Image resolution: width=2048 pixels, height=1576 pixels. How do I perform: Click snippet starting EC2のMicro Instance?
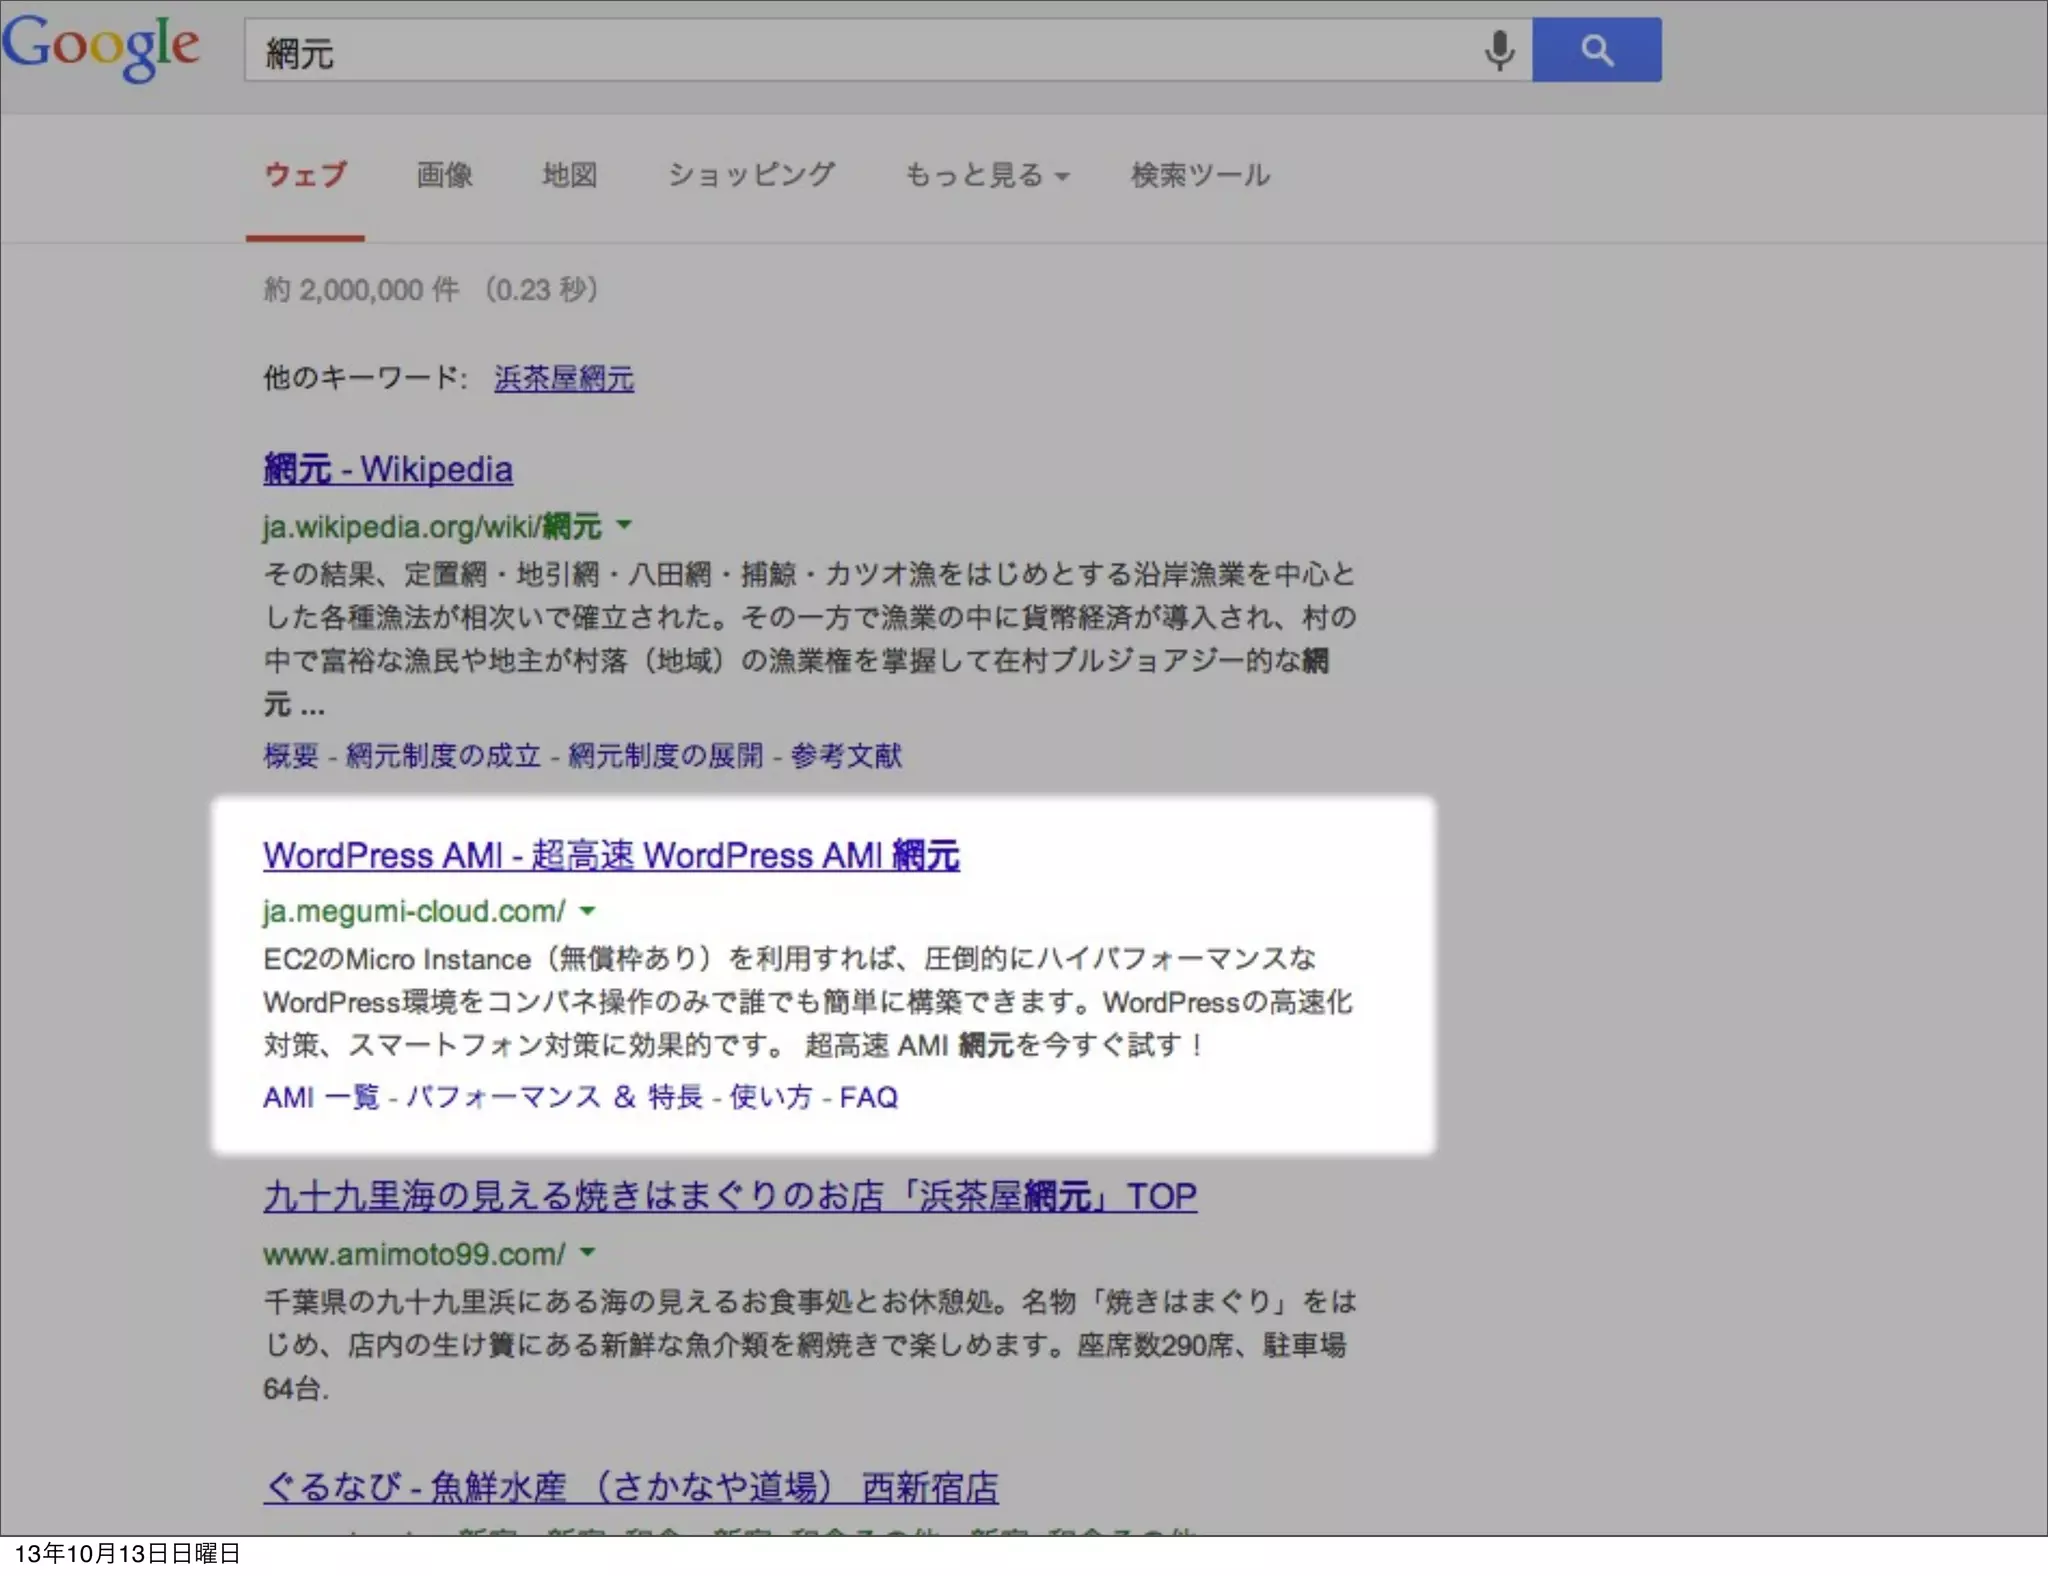click(808, 1002)
